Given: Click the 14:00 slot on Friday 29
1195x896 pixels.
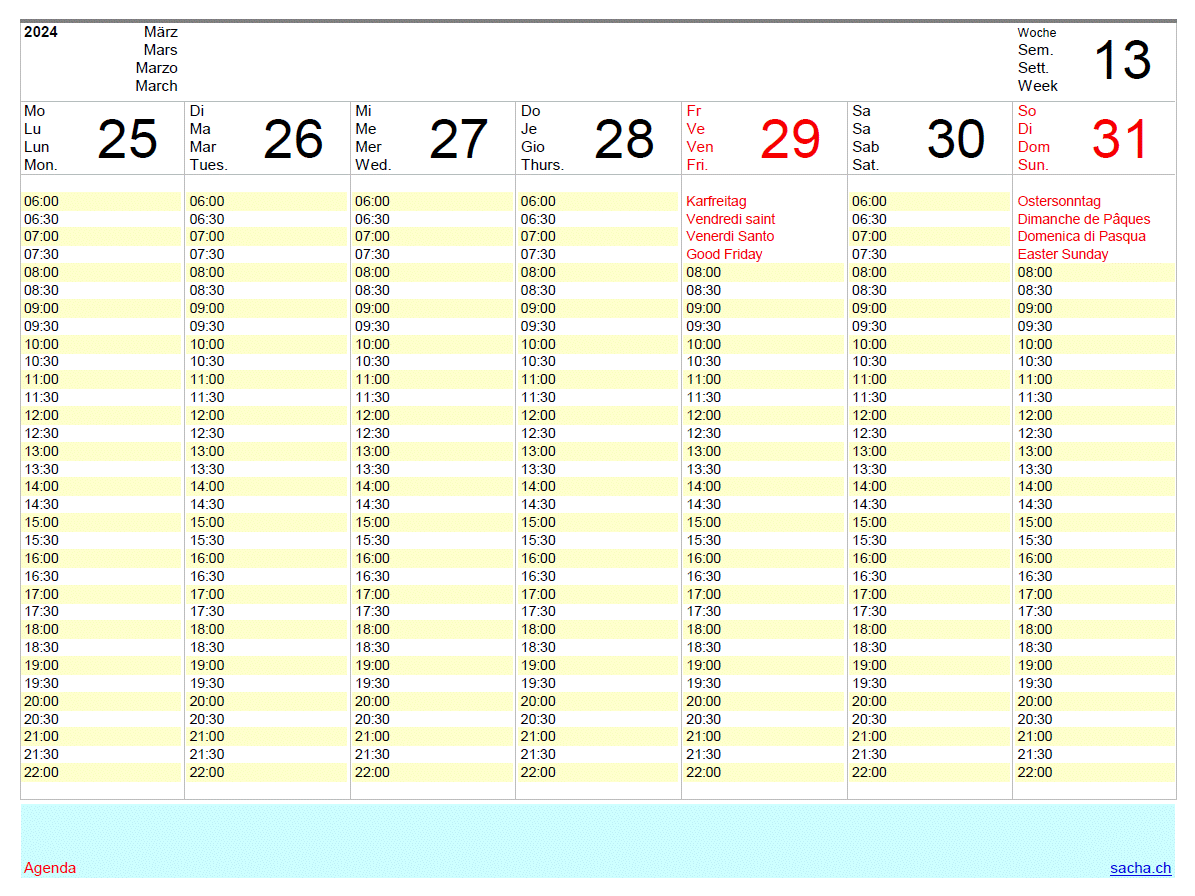Looking at the screenshot, I should click(764, 487).
